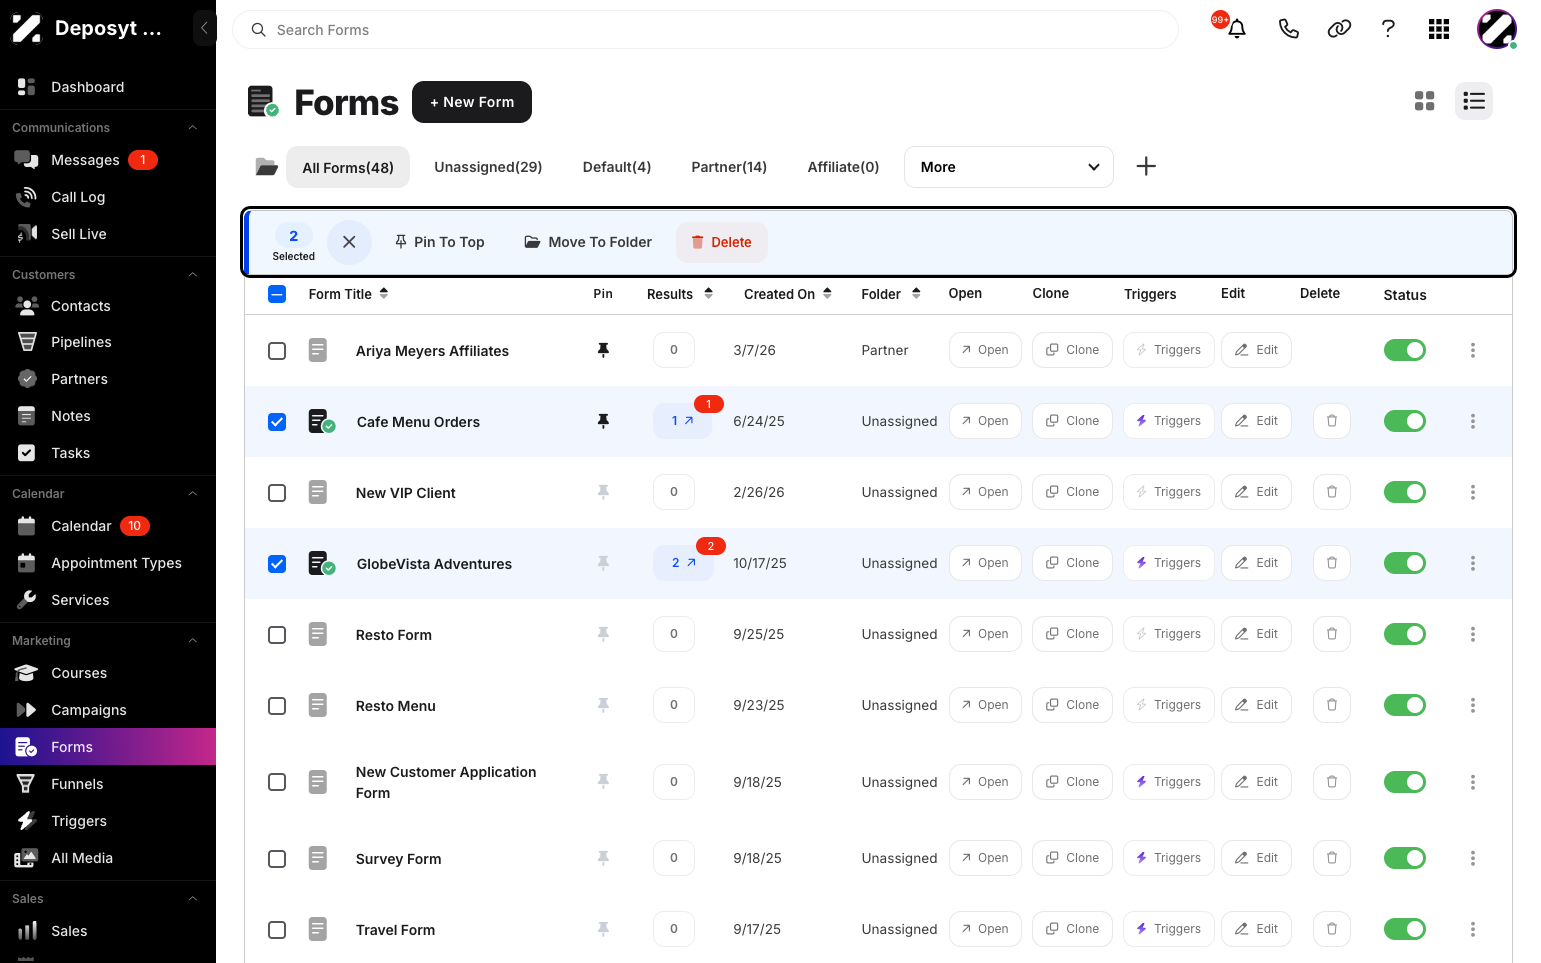Delete the Travel Form via trash icon
Image resolution: width=1541 pixels, height=963 pixels.
pyautogui.click(x=1332, y=929)
